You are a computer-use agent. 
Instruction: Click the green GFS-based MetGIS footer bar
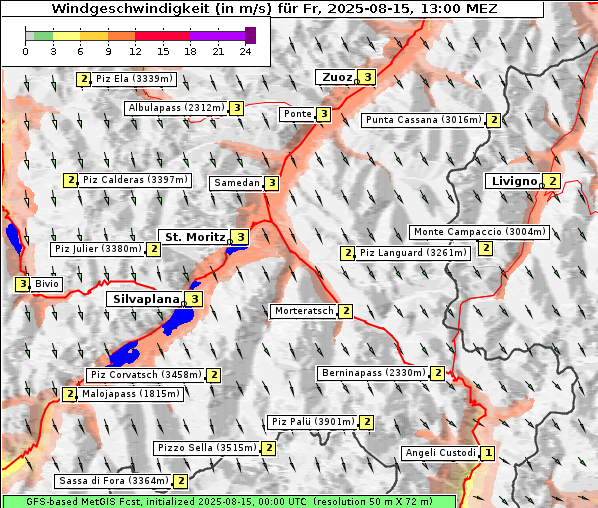[x=229, y=502]
